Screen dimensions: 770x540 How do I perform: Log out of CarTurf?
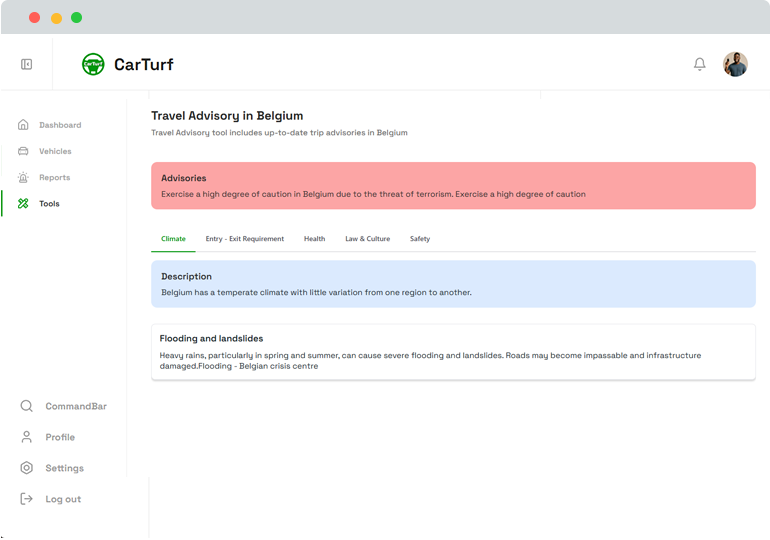coord(62,499)
